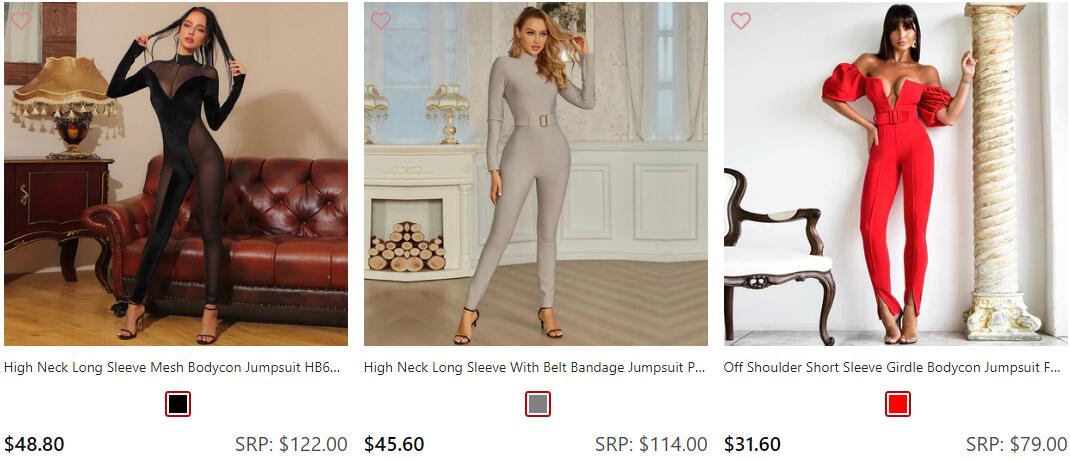Pick the red color swatch
This screenshot has width=1070, height=462.
898,404
